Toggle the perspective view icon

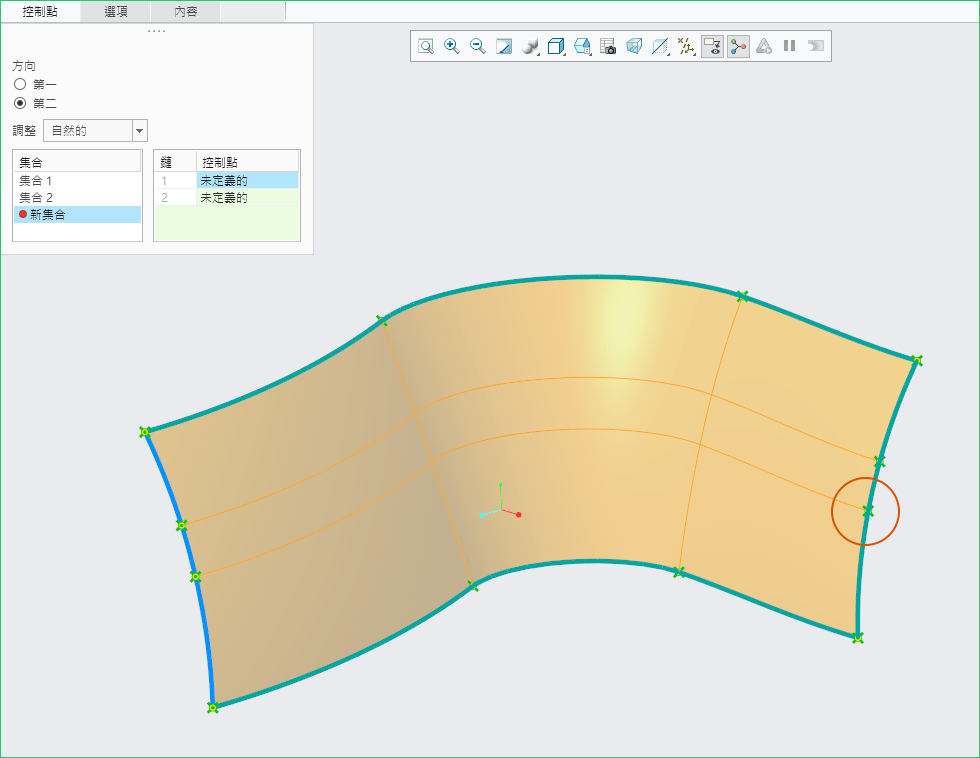tap(634, 46)
